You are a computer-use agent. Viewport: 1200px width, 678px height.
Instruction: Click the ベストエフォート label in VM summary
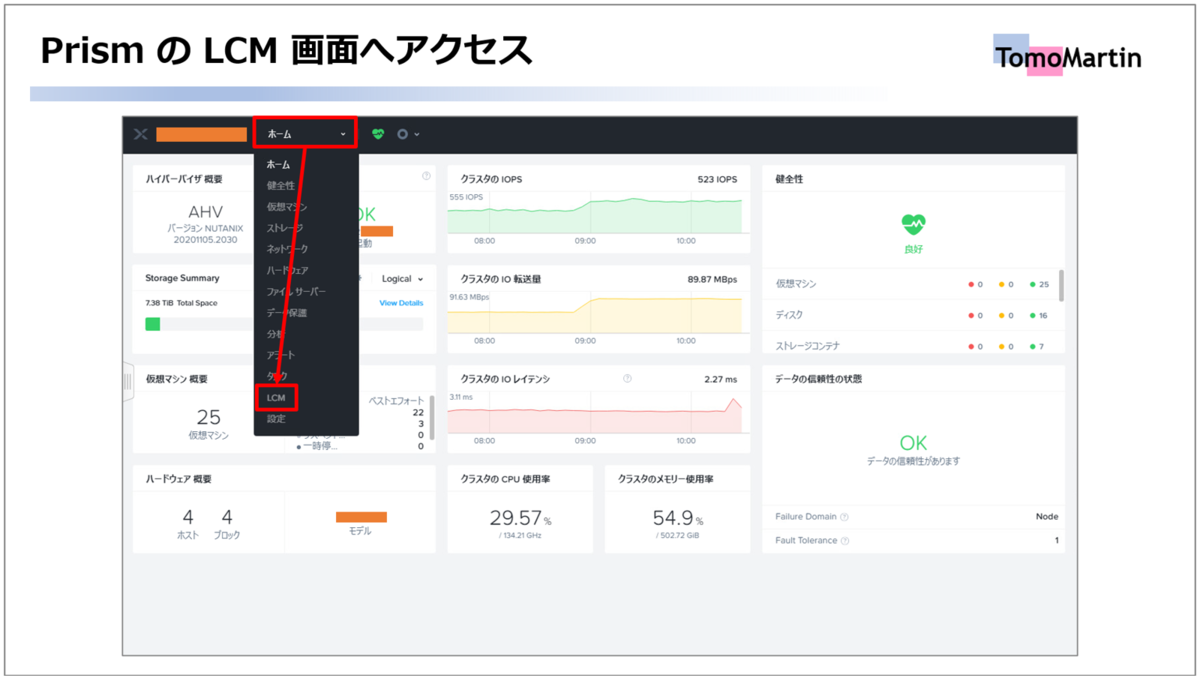(396, 400)
